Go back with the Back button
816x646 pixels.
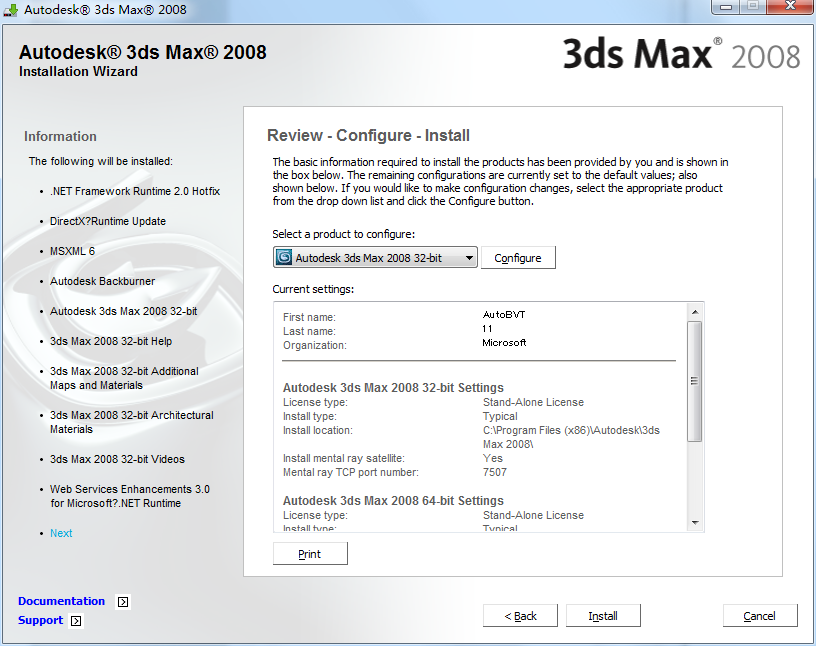520,616
